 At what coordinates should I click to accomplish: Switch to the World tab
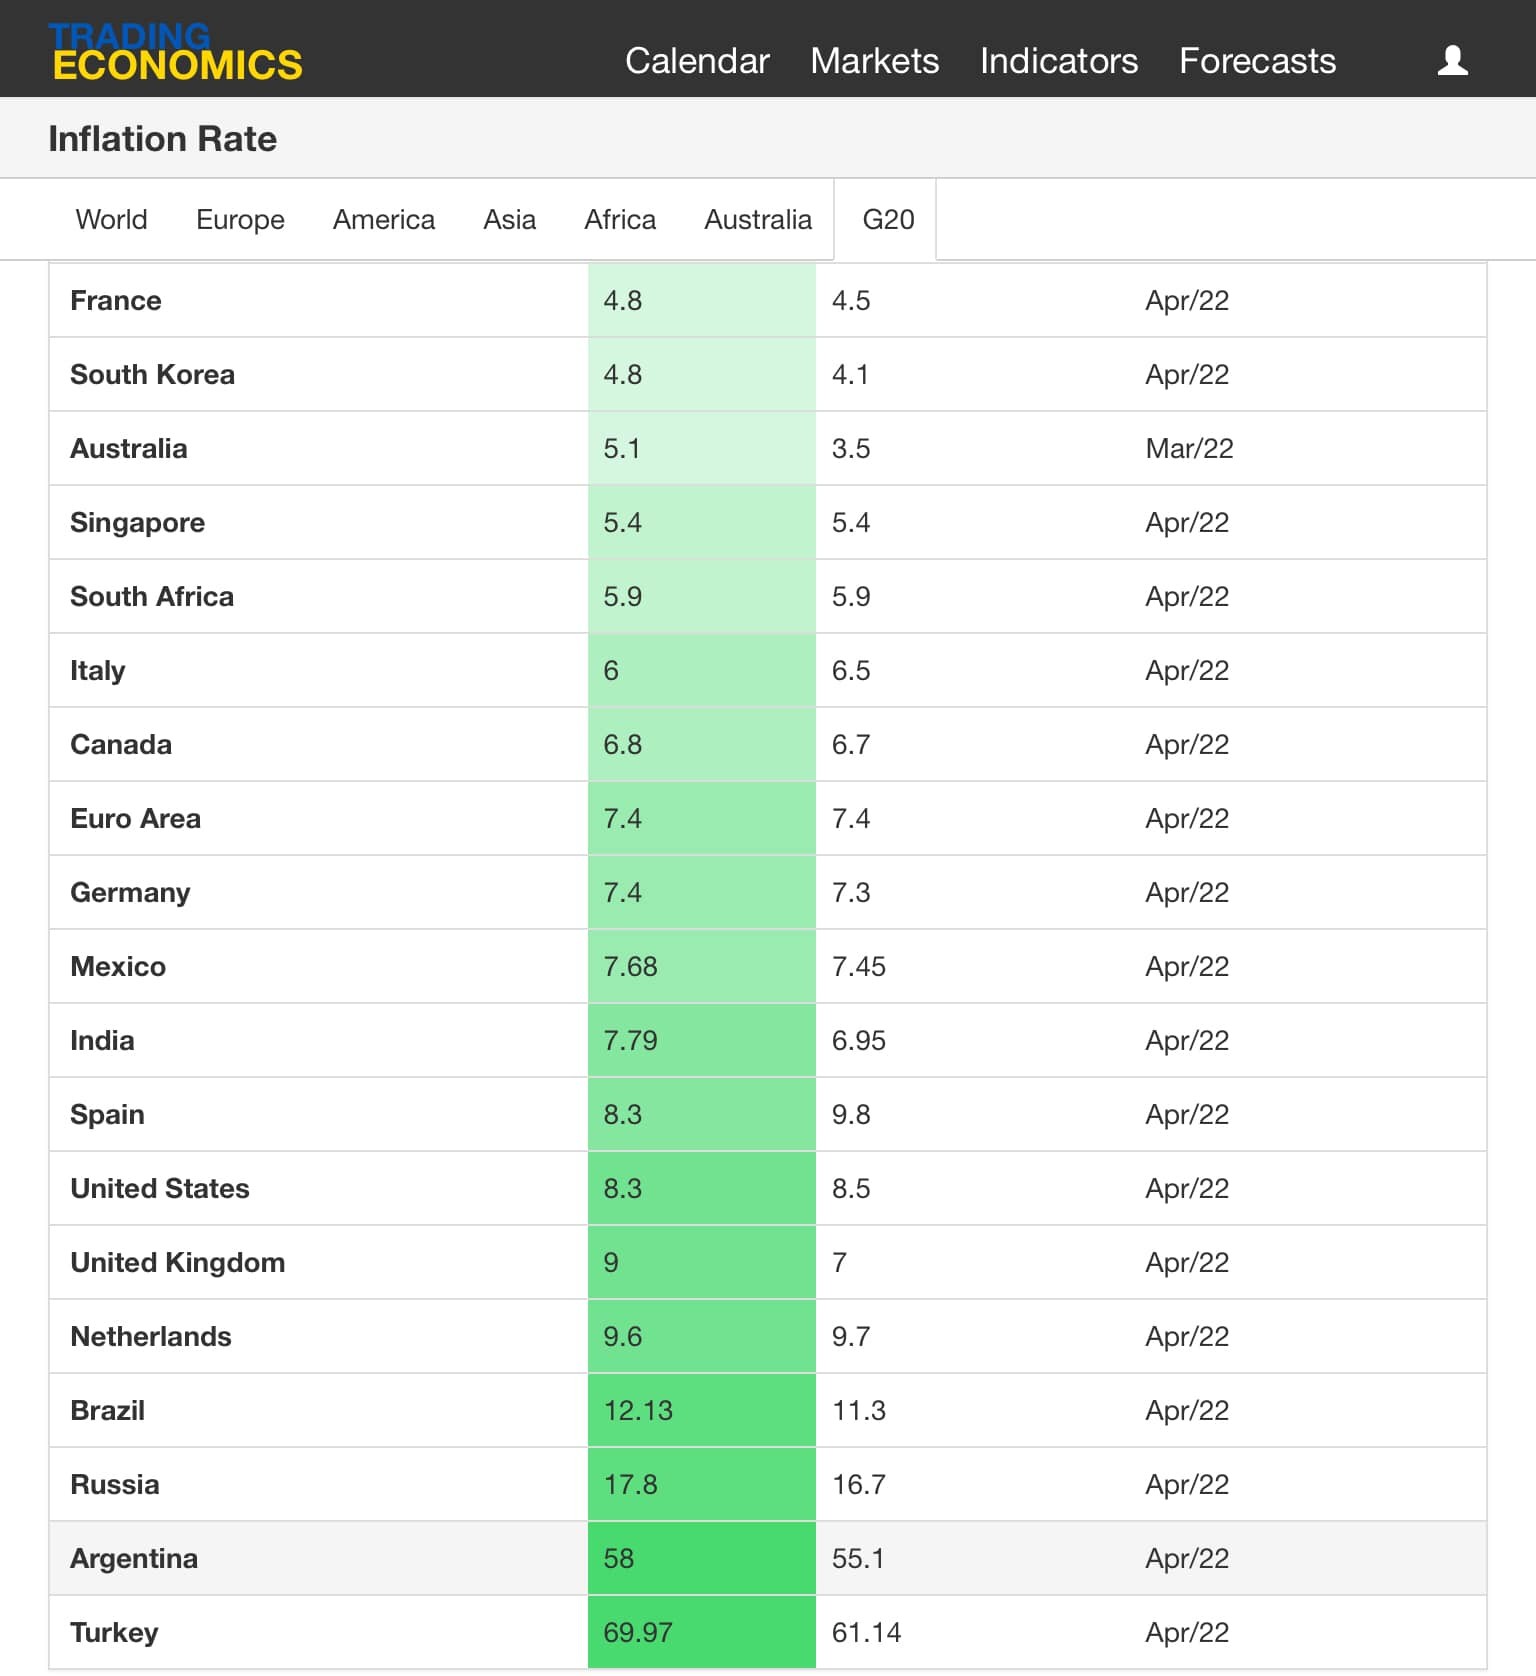(x=111, y=219)
